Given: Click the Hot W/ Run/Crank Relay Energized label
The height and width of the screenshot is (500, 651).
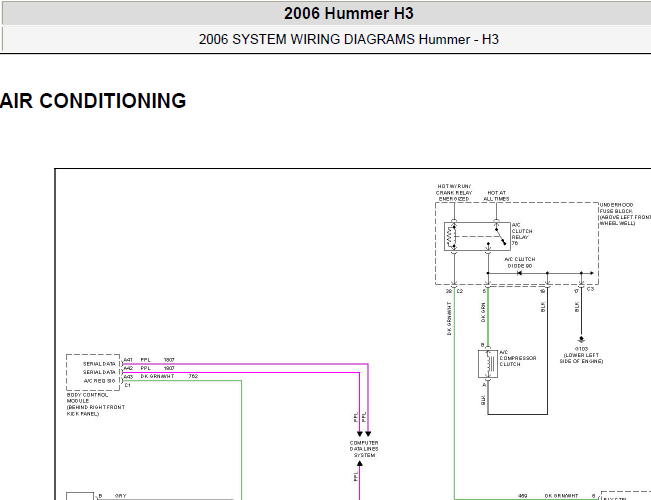Looking at the screenshot, I should 454,193.
